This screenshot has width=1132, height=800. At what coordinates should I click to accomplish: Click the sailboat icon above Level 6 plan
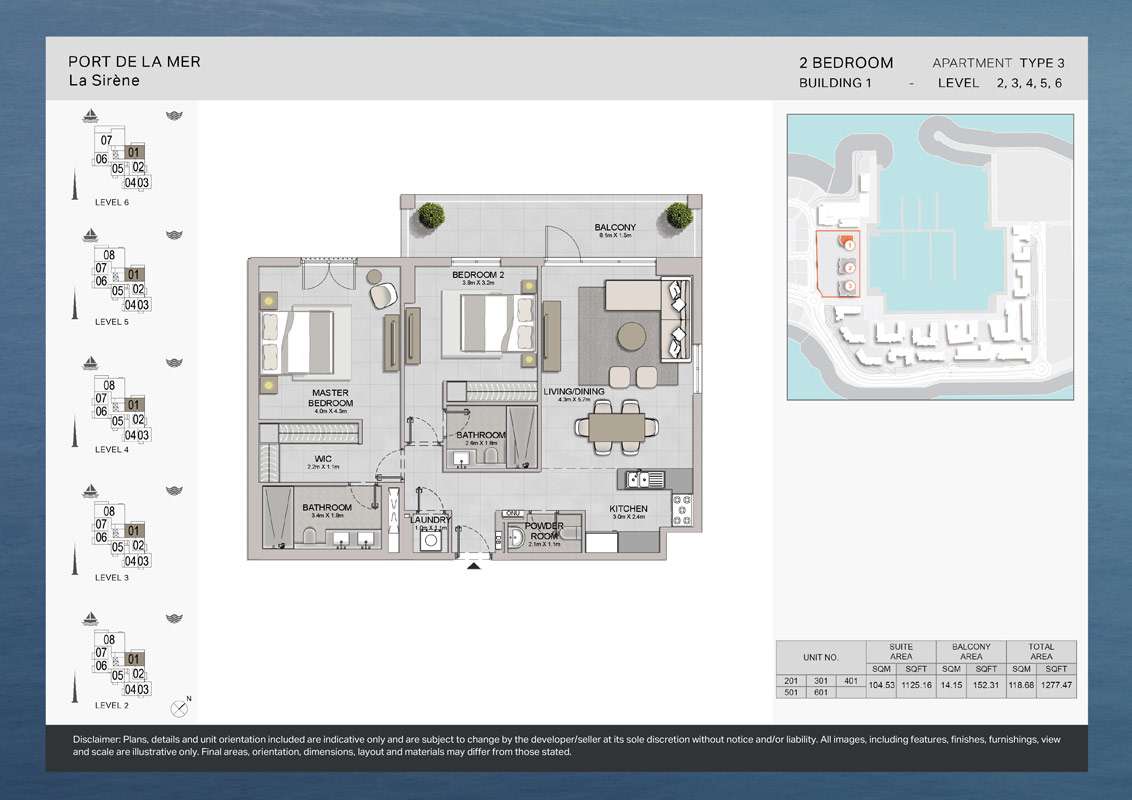(91, 116)
